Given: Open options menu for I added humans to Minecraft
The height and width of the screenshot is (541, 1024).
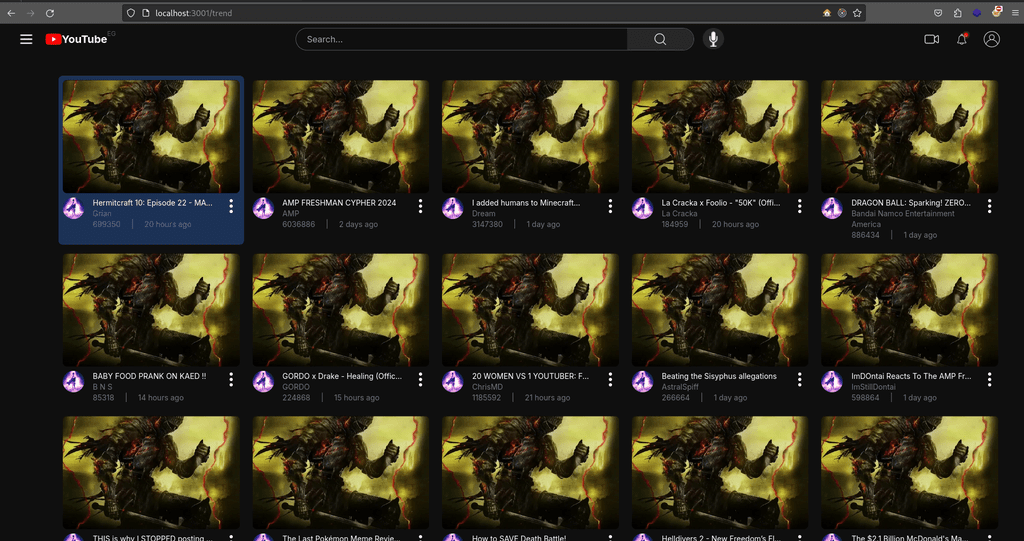Looking at the screenshot, I should pos(610,206).
